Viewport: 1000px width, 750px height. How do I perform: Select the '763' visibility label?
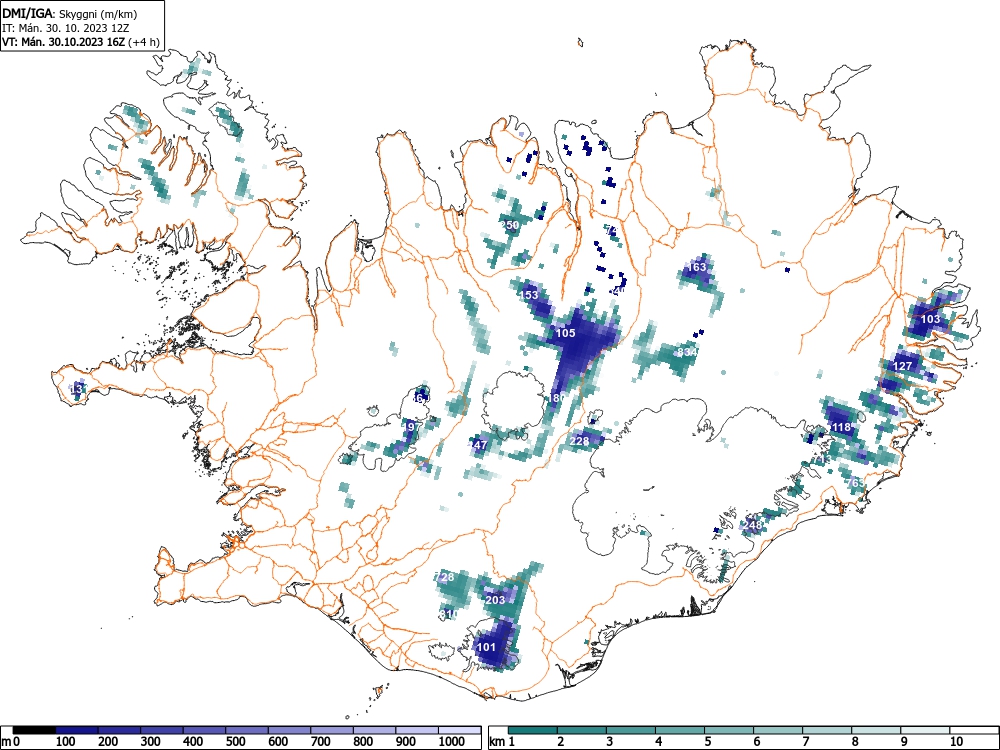coord(856,483)
